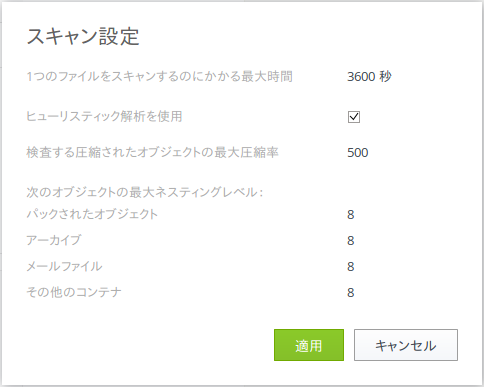Viewport: 484px width, 387px height.
Task: Apply settings with the green 適用 button
Action: click(309, 345)
